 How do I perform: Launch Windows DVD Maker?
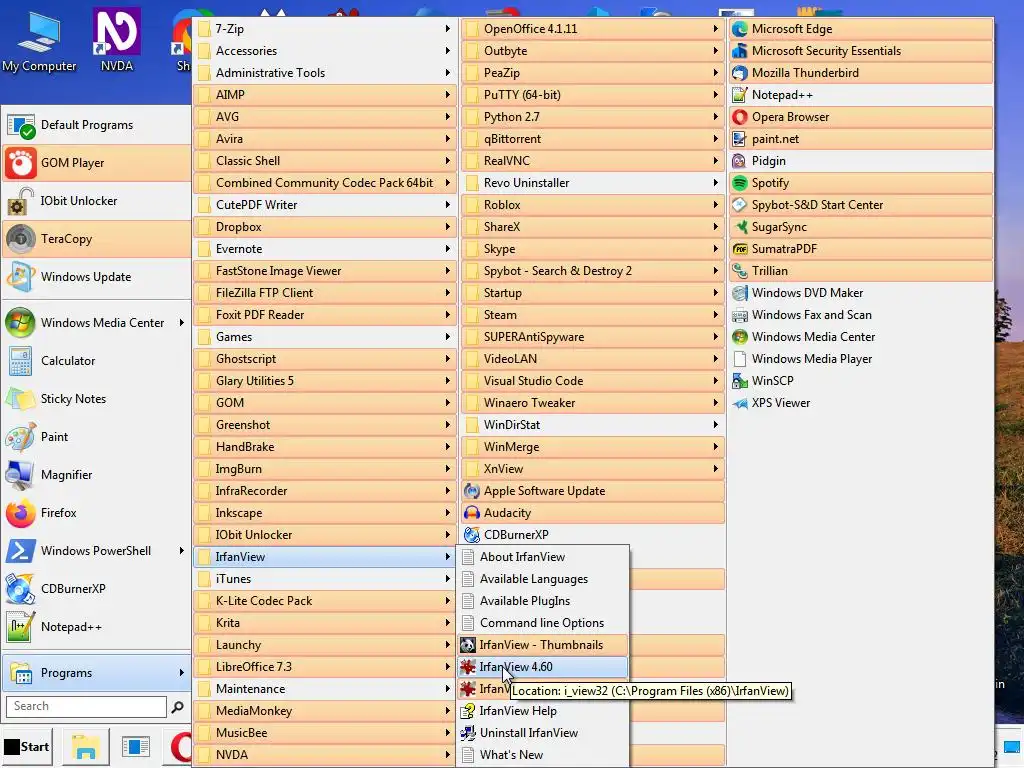click(861, 293)
